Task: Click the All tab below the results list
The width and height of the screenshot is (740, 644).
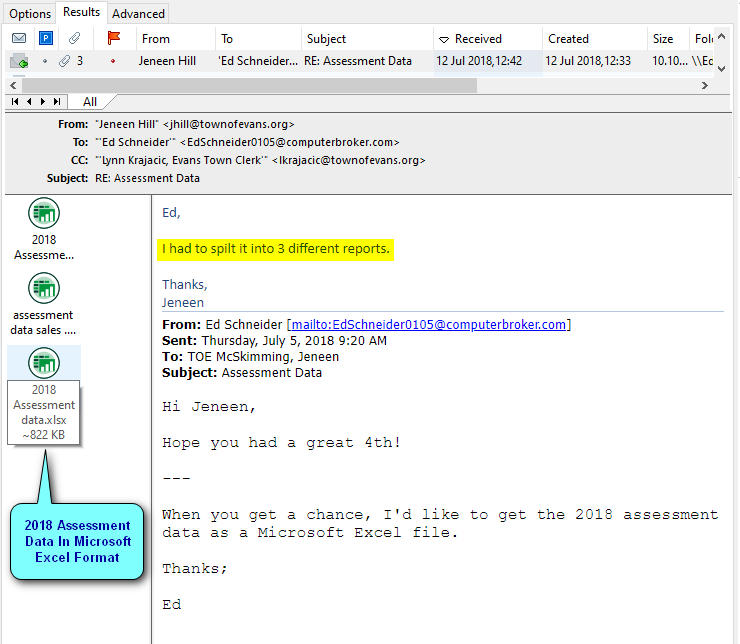Action: tap(90, 101)
